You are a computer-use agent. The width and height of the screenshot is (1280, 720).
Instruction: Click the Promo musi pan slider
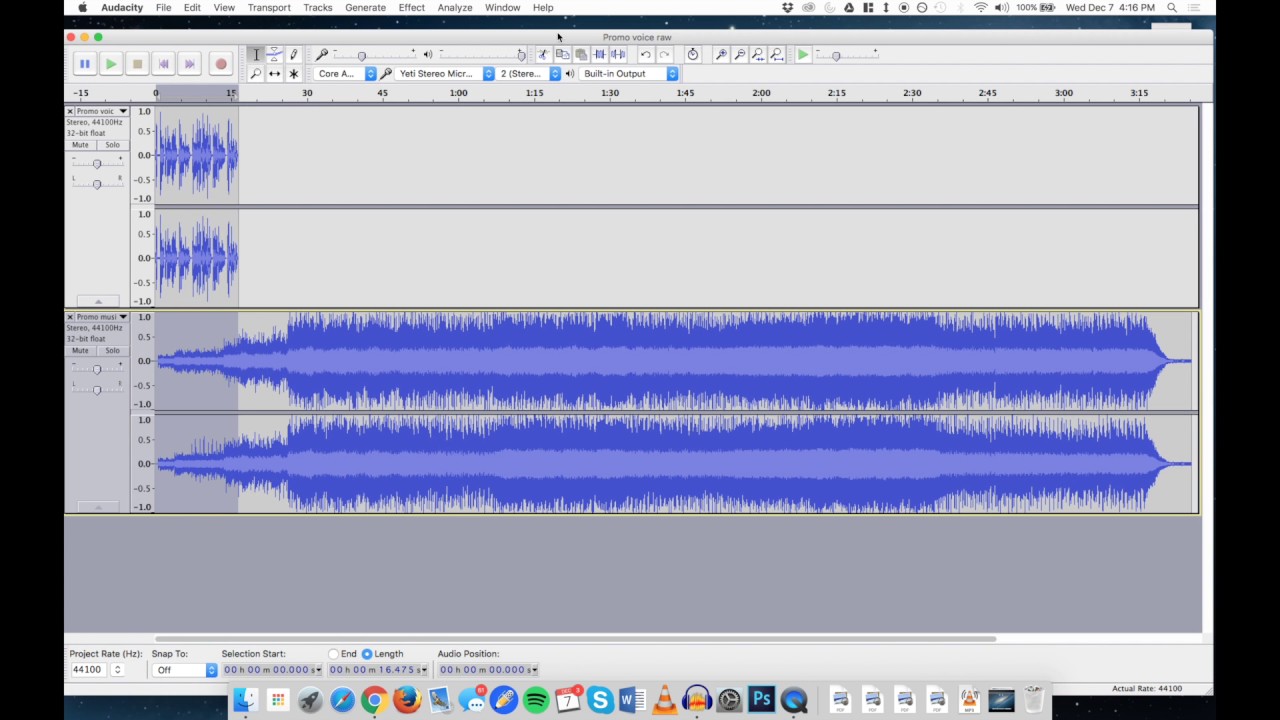(x=97, y=389)
